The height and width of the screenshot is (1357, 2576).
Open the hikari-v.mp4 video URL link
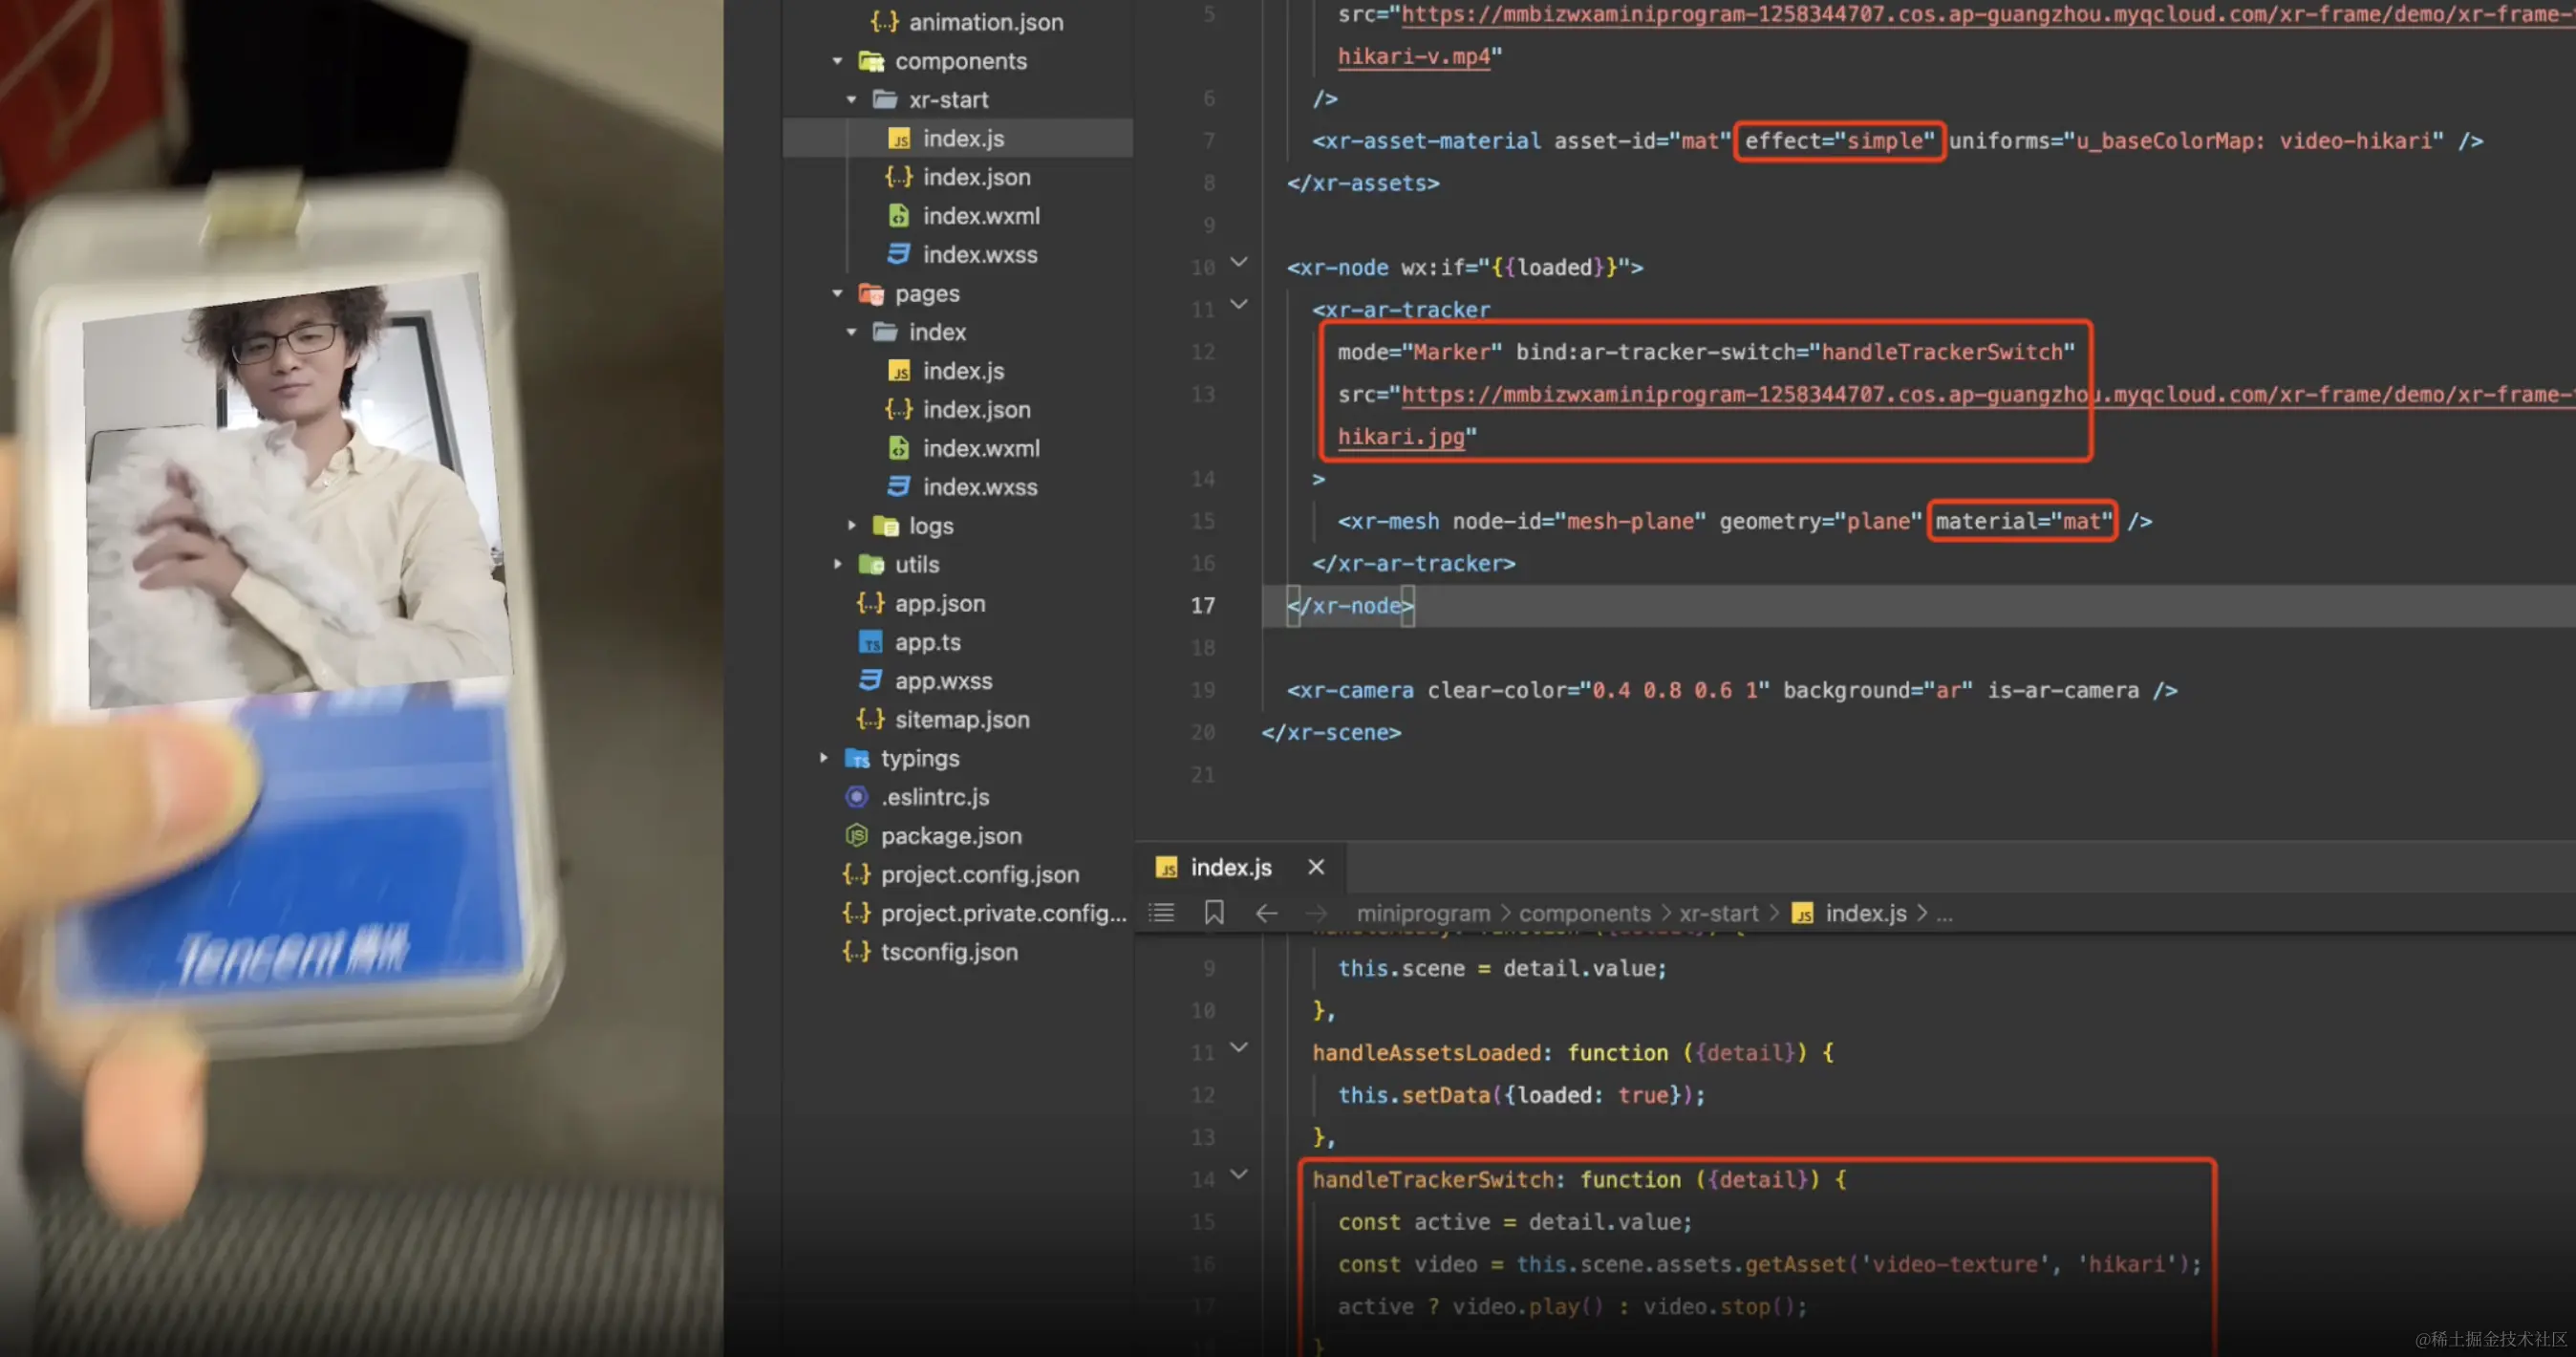click(x=1413, y=57)
